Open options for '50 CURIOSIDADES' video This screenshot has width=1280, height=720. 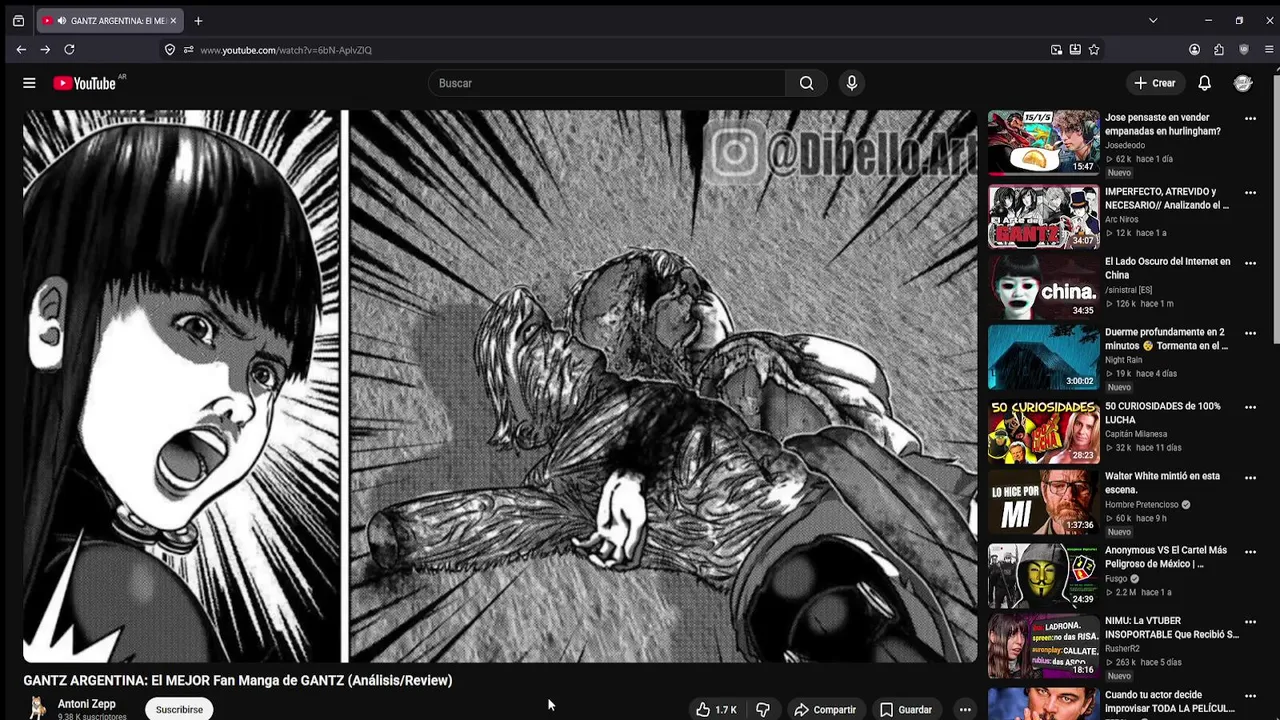pos(1250,407)
